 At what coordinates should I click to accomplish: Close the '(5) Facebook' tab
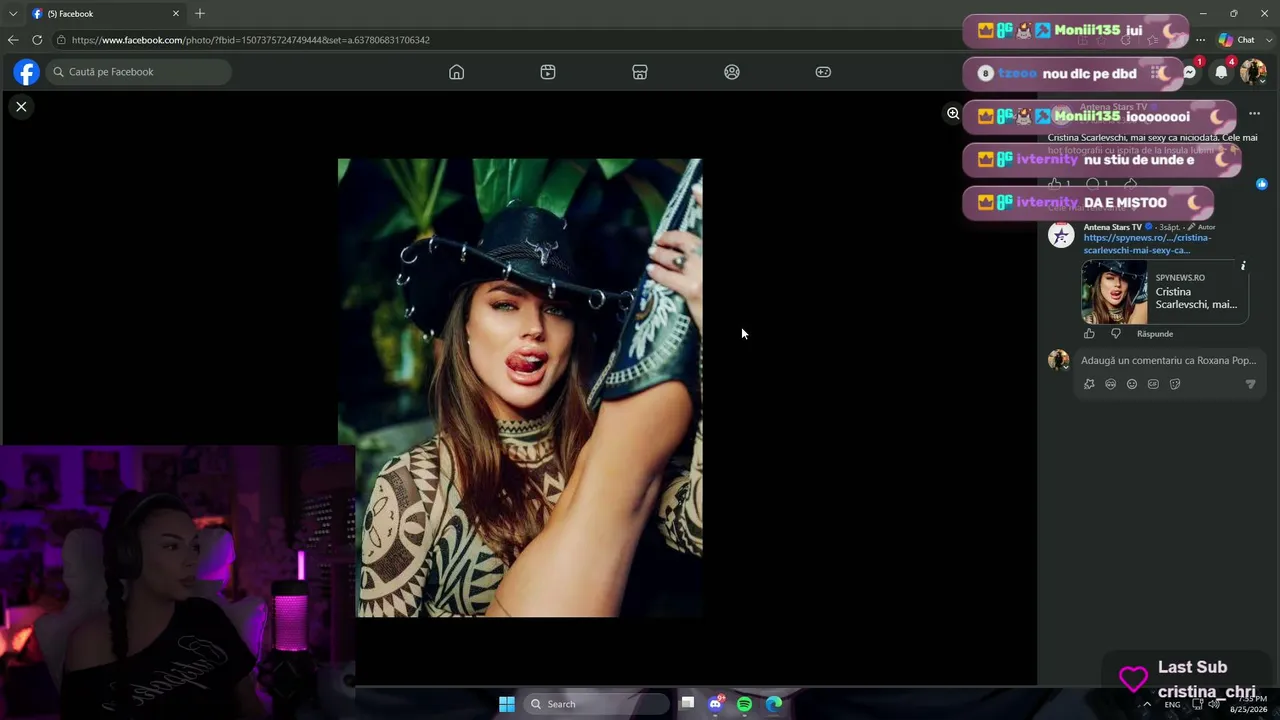click(x=176, y=14)
